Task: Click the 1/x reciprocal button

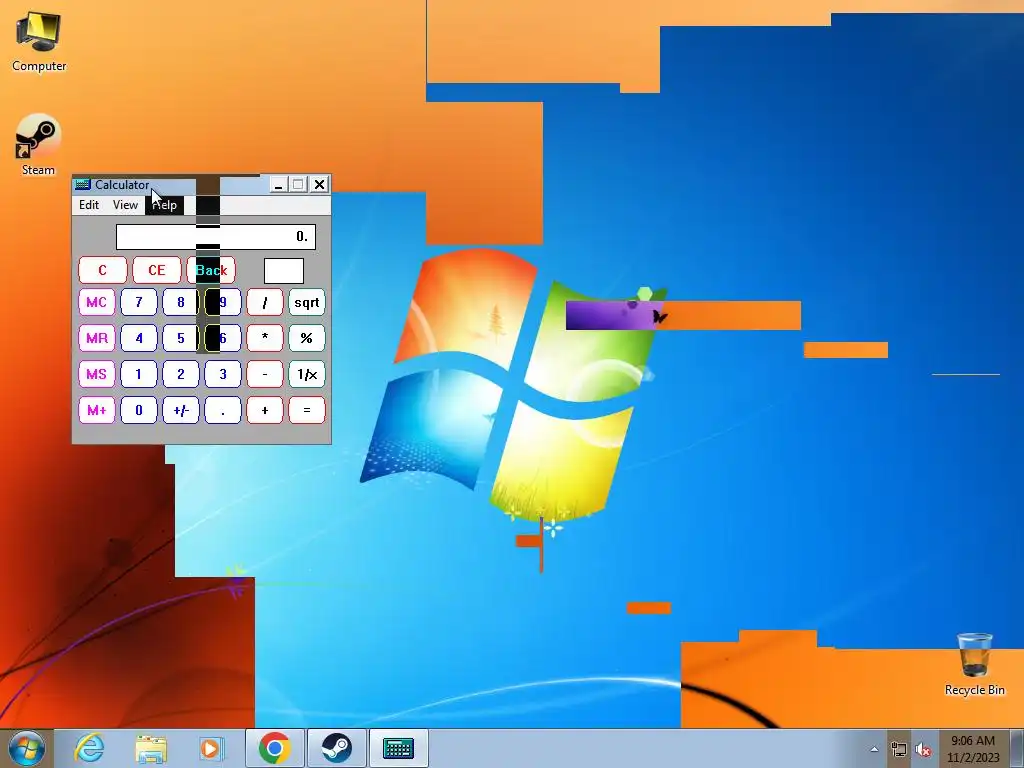Action: pyautogui.click(x=307, y=374)
